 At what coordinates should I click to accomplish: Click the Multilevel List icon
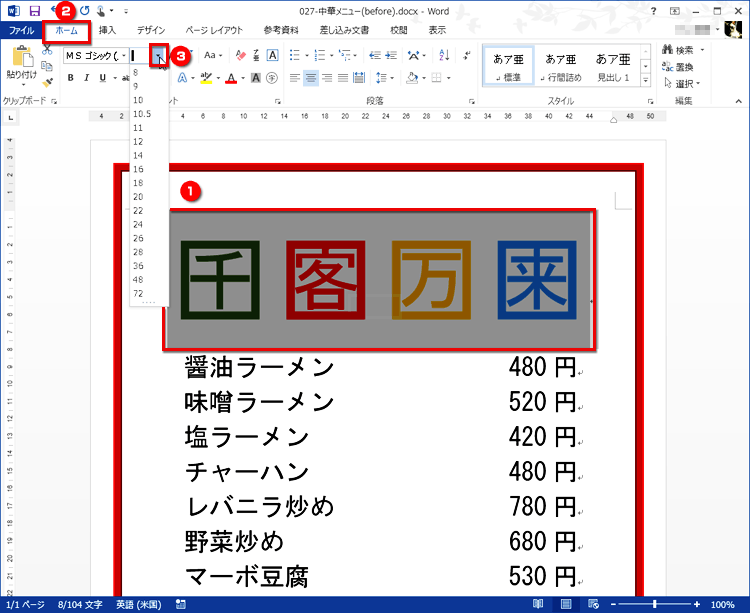tap(344, 55)
